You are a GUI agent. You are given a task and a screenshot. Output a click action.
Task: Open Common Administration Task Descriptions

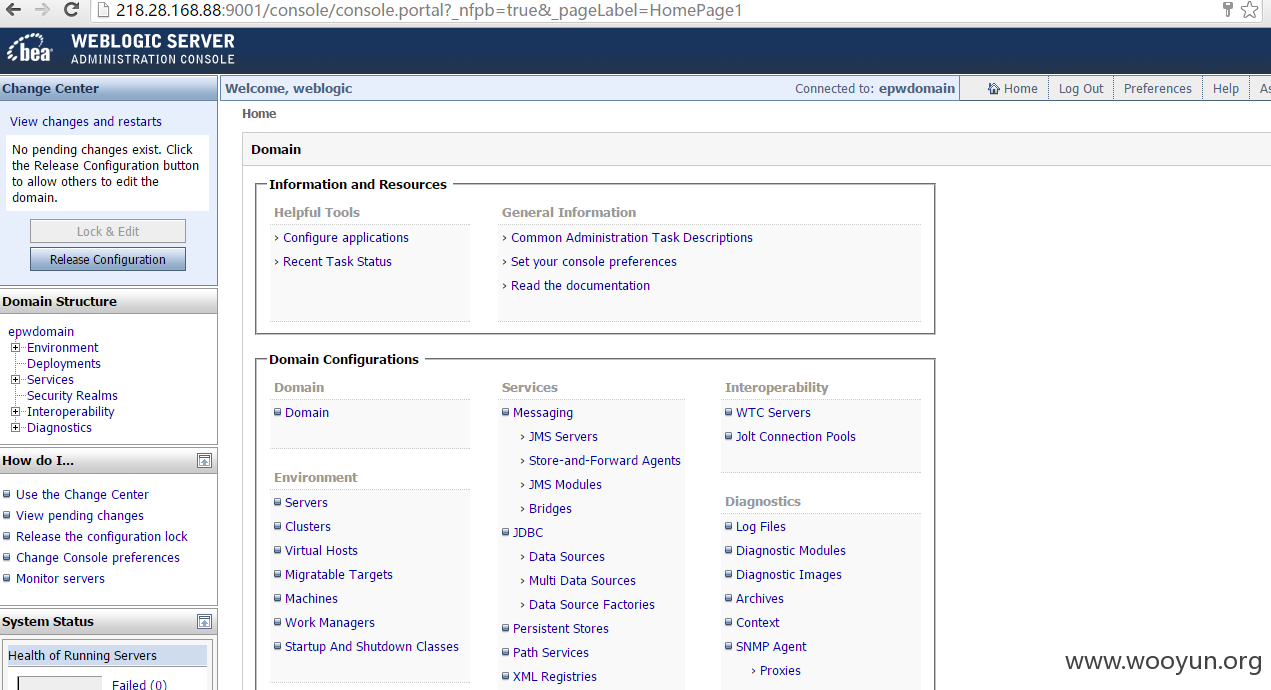click(632, 238)
